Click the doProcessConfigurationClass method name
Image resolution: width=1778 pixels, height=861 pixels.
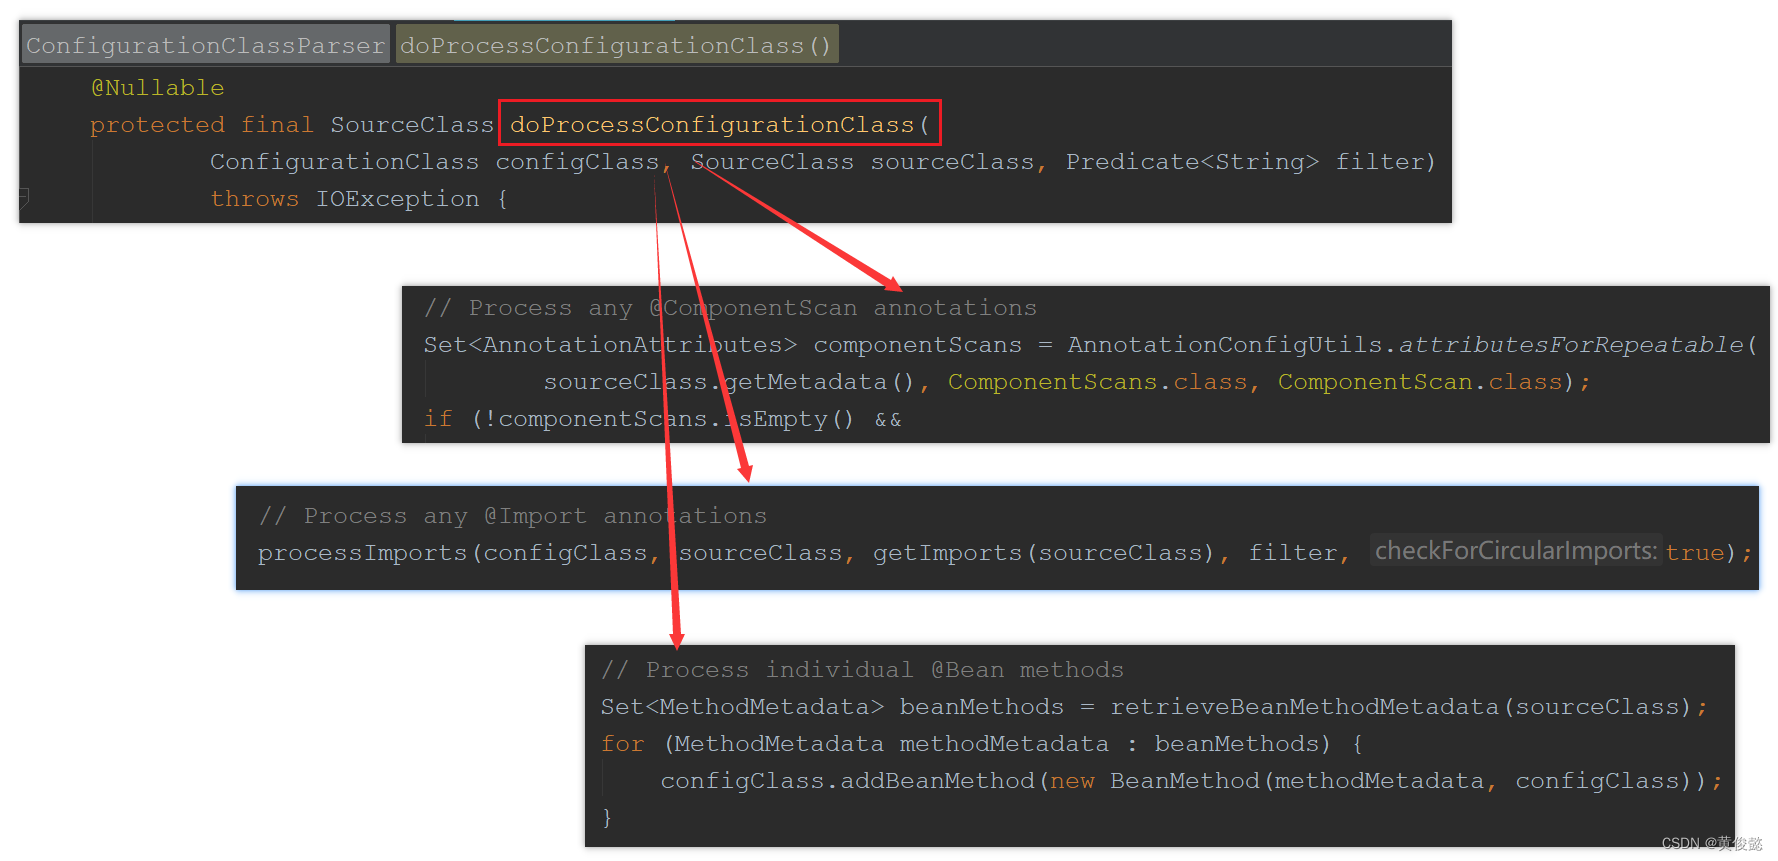click(712, 125)
